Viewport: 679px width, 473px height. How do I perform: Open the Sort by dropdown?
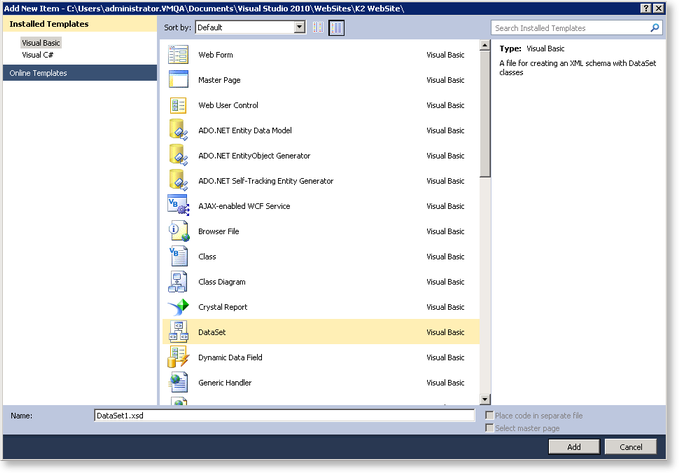click(x=250, y=28)
